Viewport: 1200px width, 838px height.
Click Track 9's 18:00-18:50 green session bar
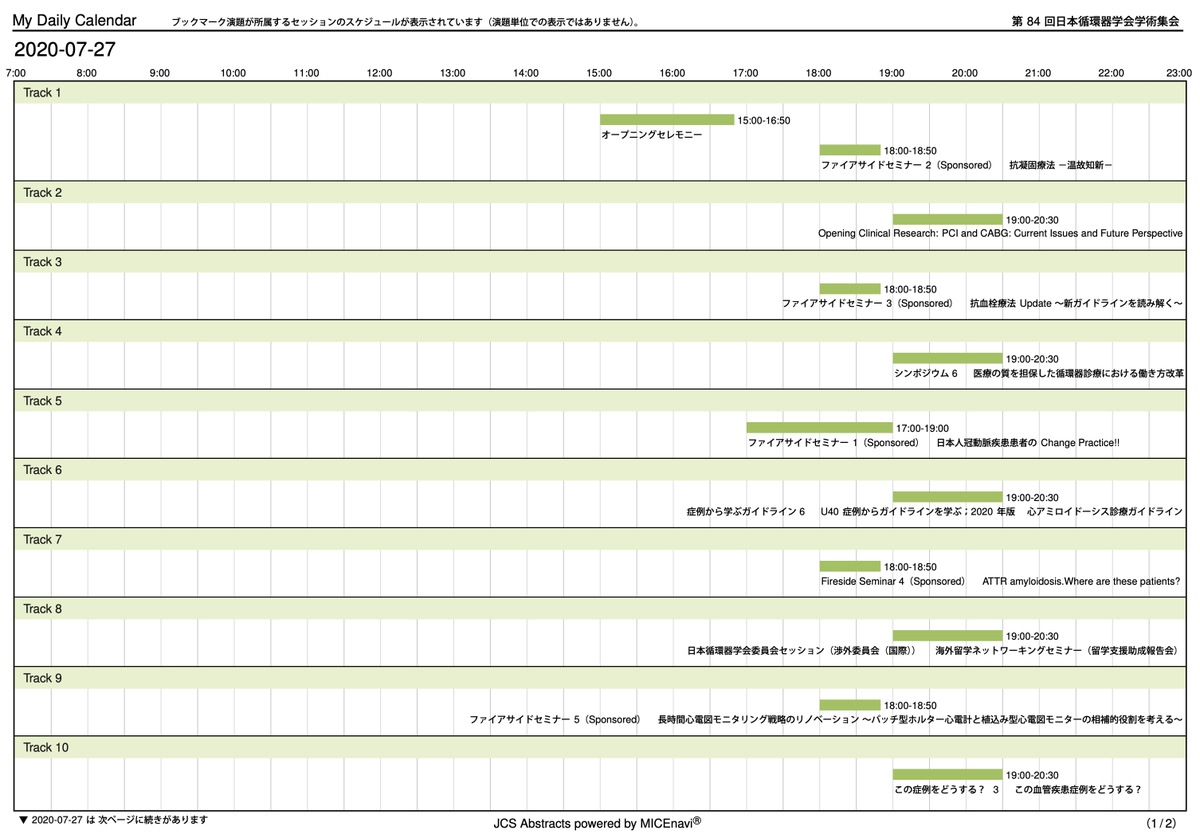(x=850, y=704)
